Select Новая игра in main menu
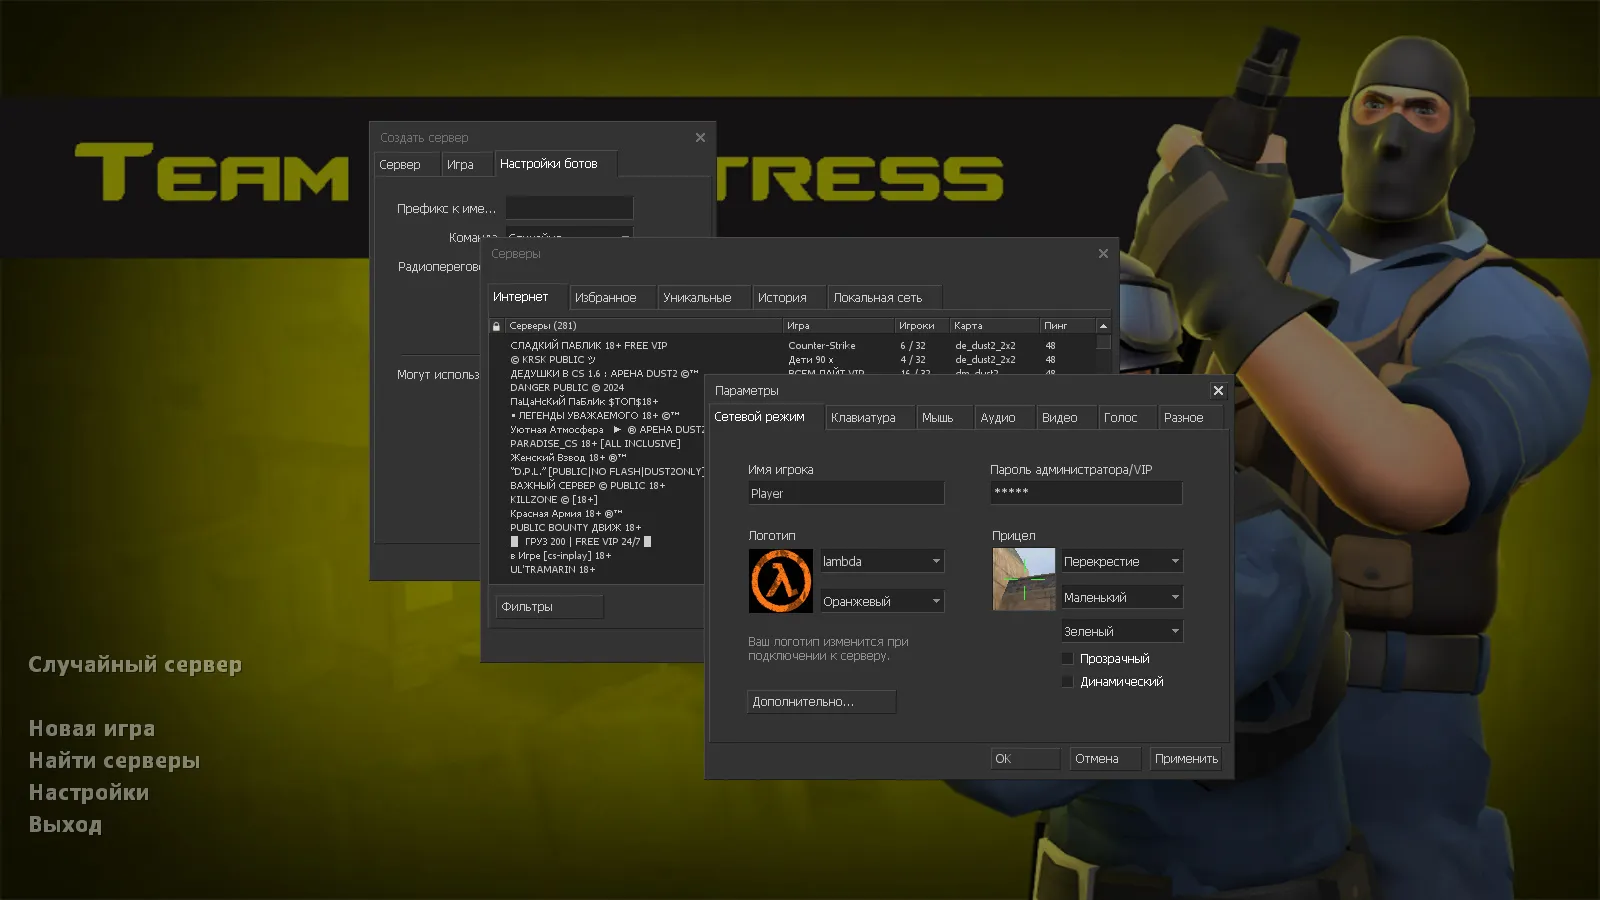 (x=92, y=728)
